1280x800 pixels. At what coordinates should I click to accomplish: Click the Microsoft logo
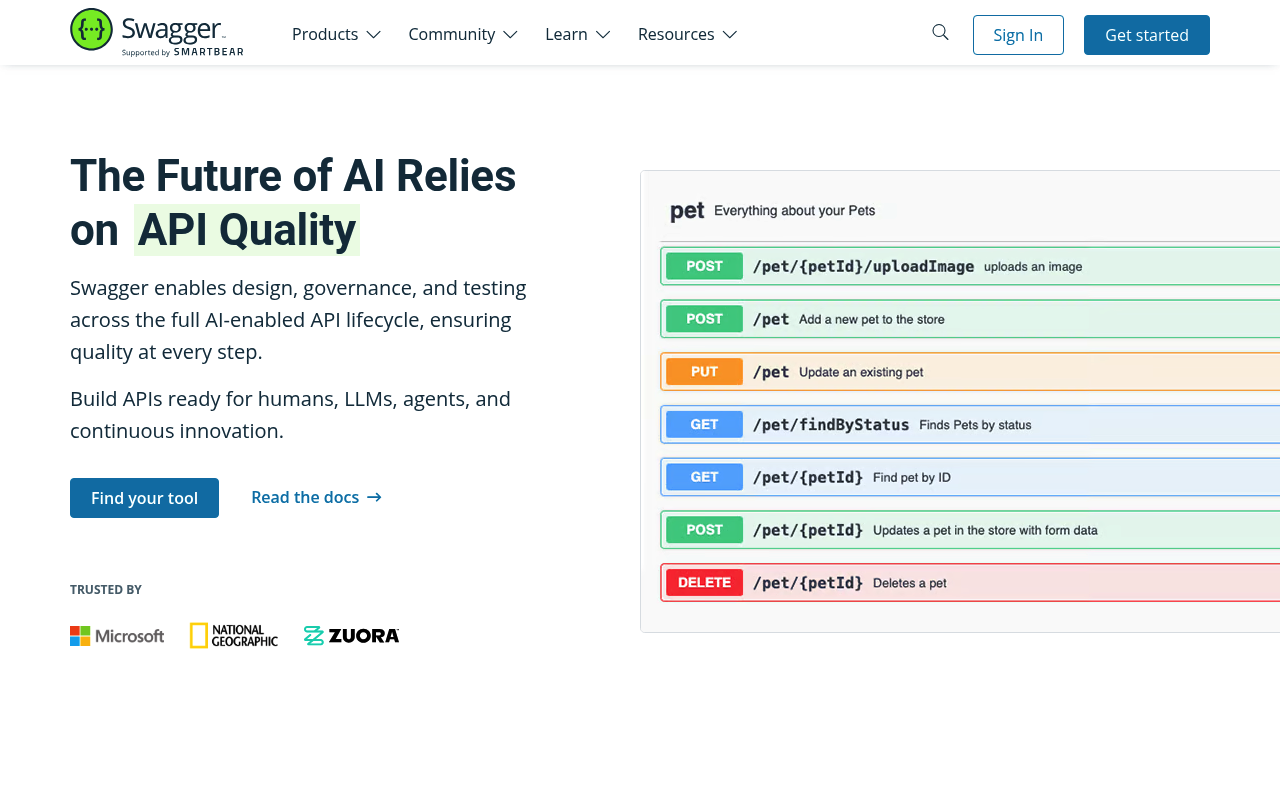coord(117,636)
